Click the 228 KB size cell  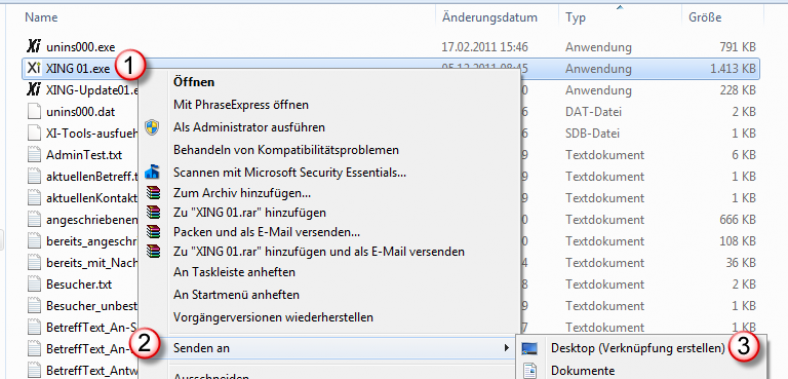[x=738, y=90]
